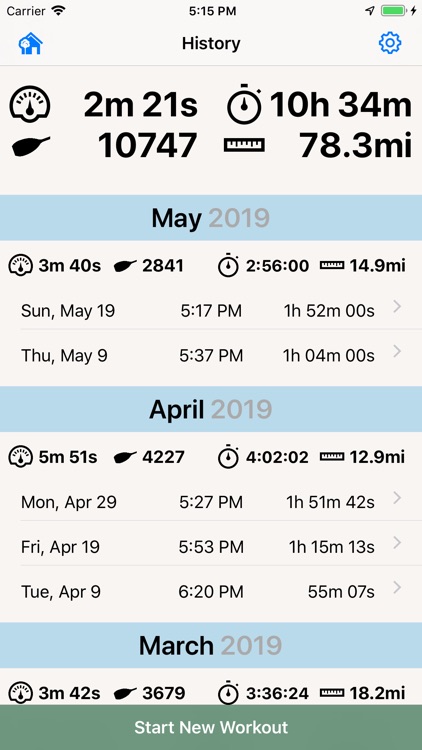Viewport: 422px width, 750px height.
Task: Tap the large ruler distance icon beside 78.3mi
Action: 244,145
